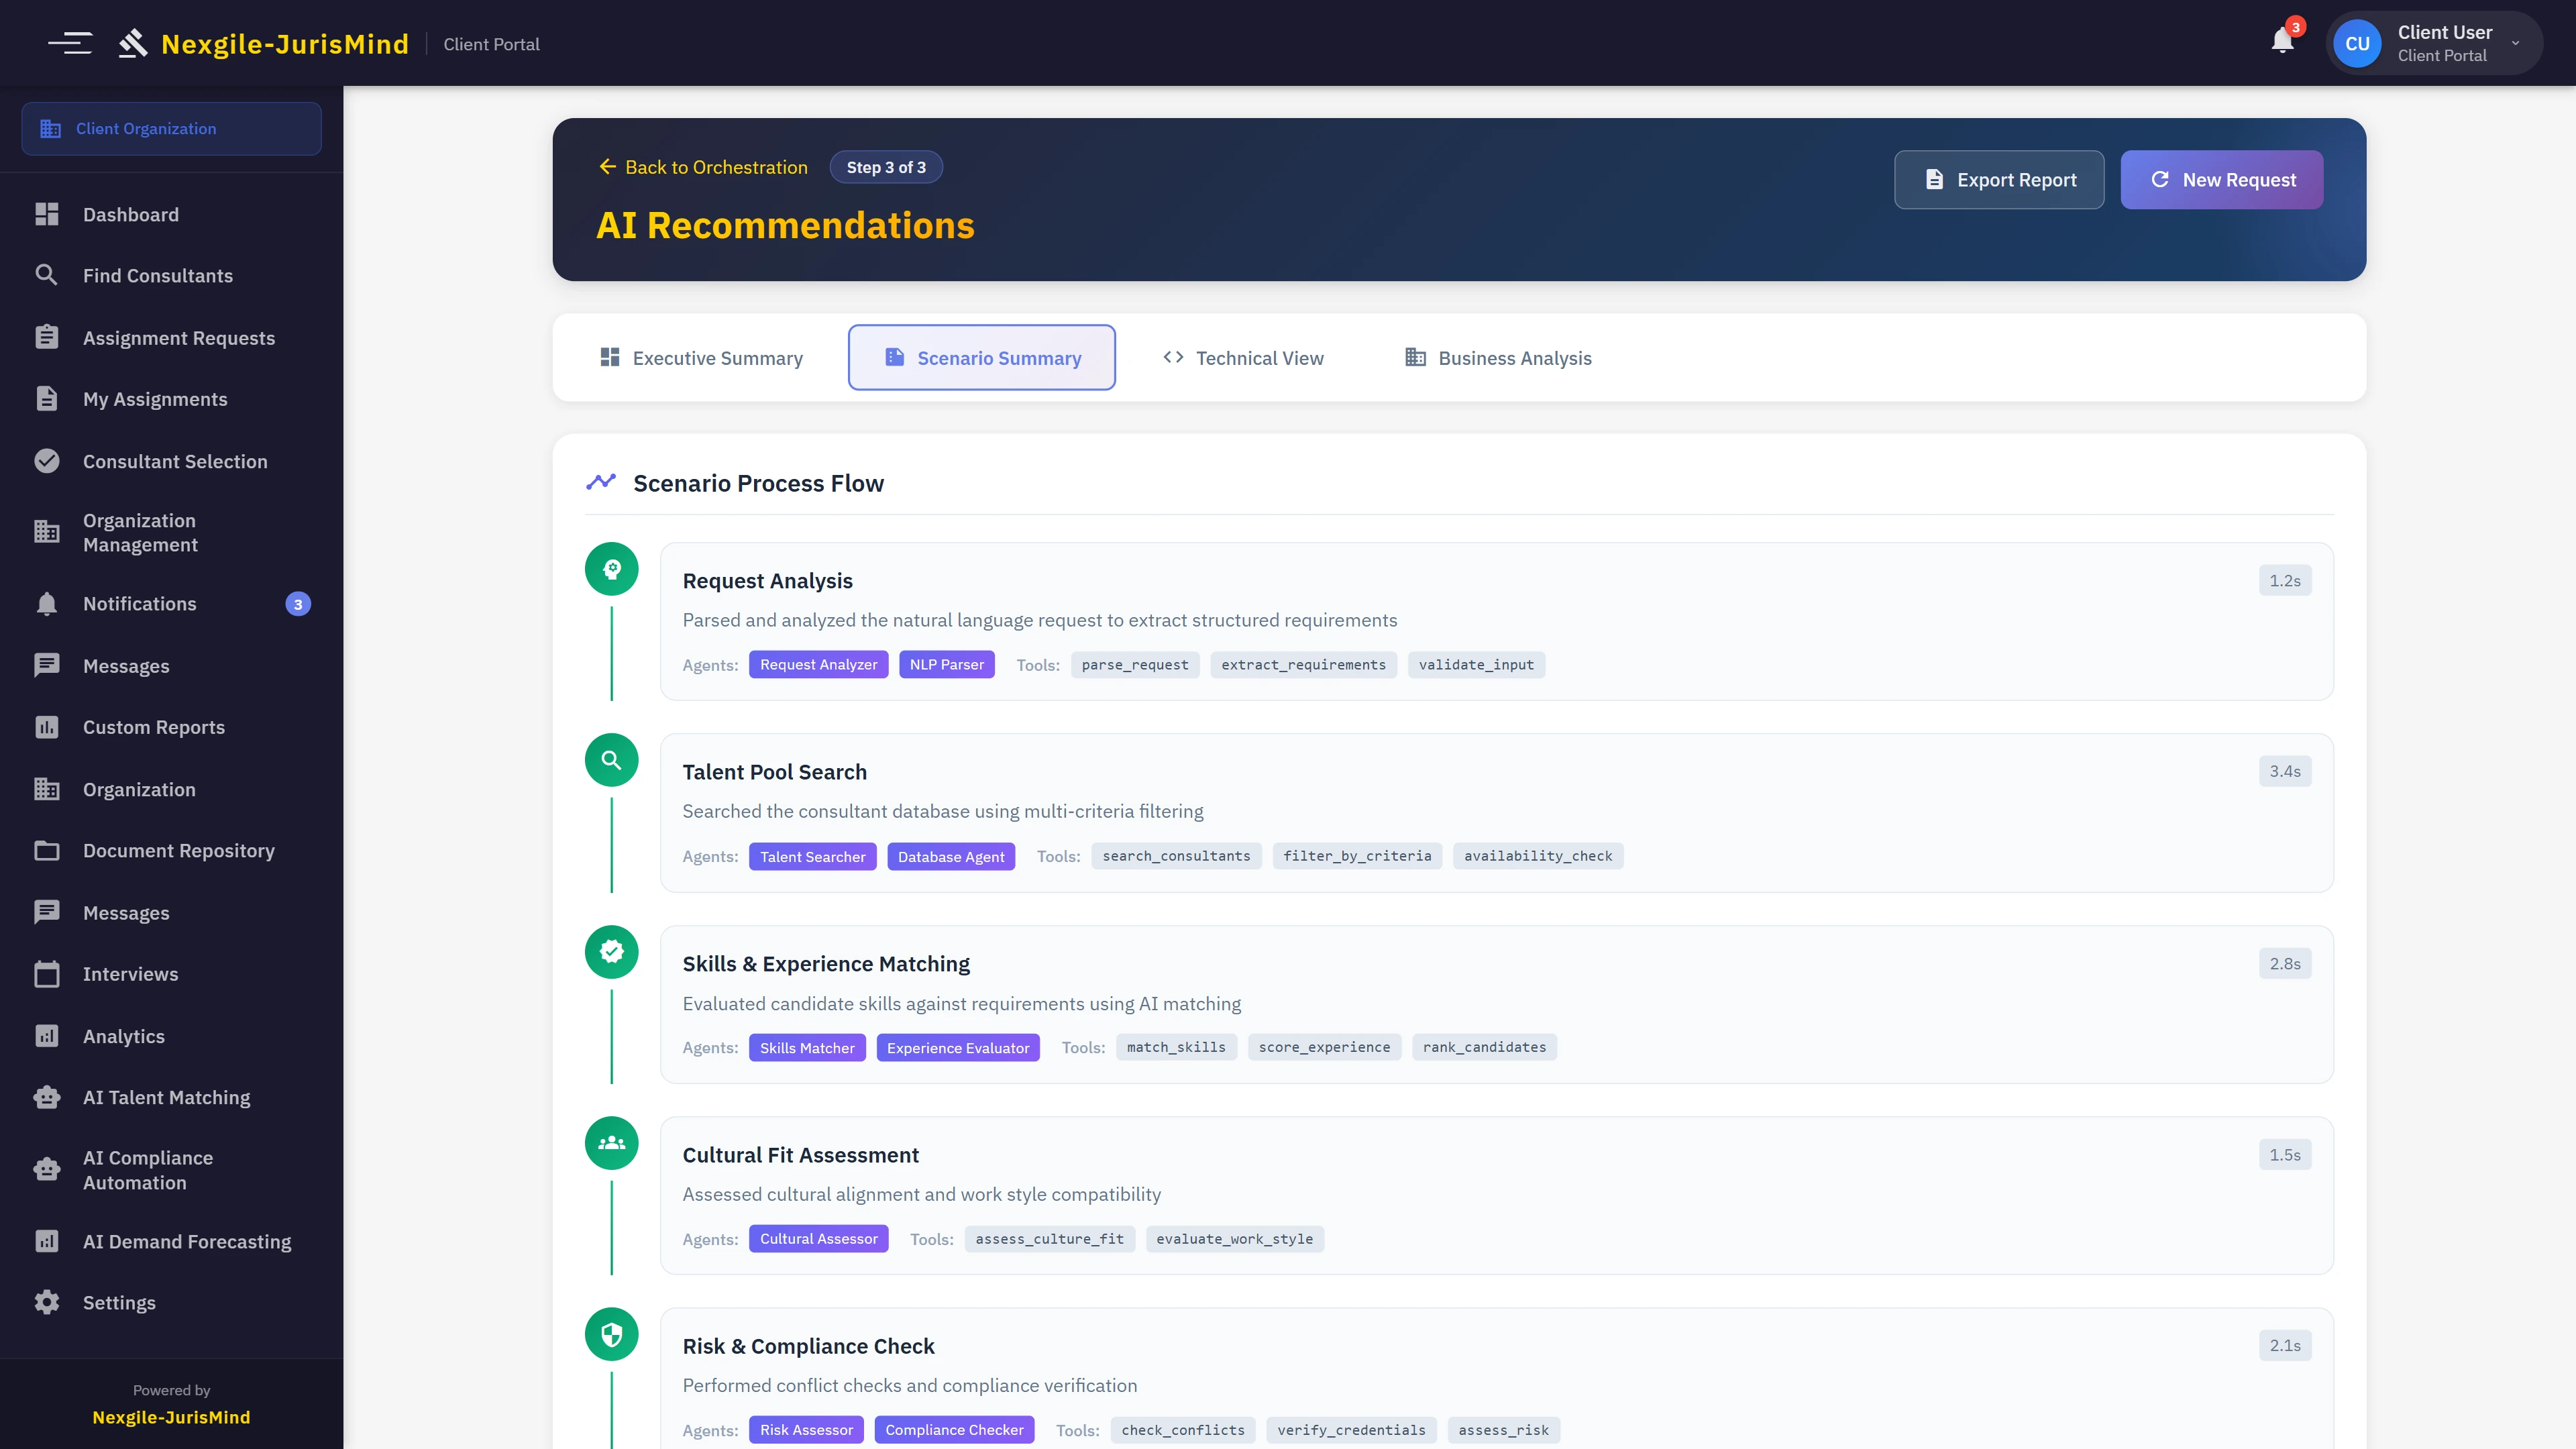Select the Cultural Assessor agent badge
The height and width of the screenshot is (1449, 2576).
pyautogui.click(x=818, y=1238)
